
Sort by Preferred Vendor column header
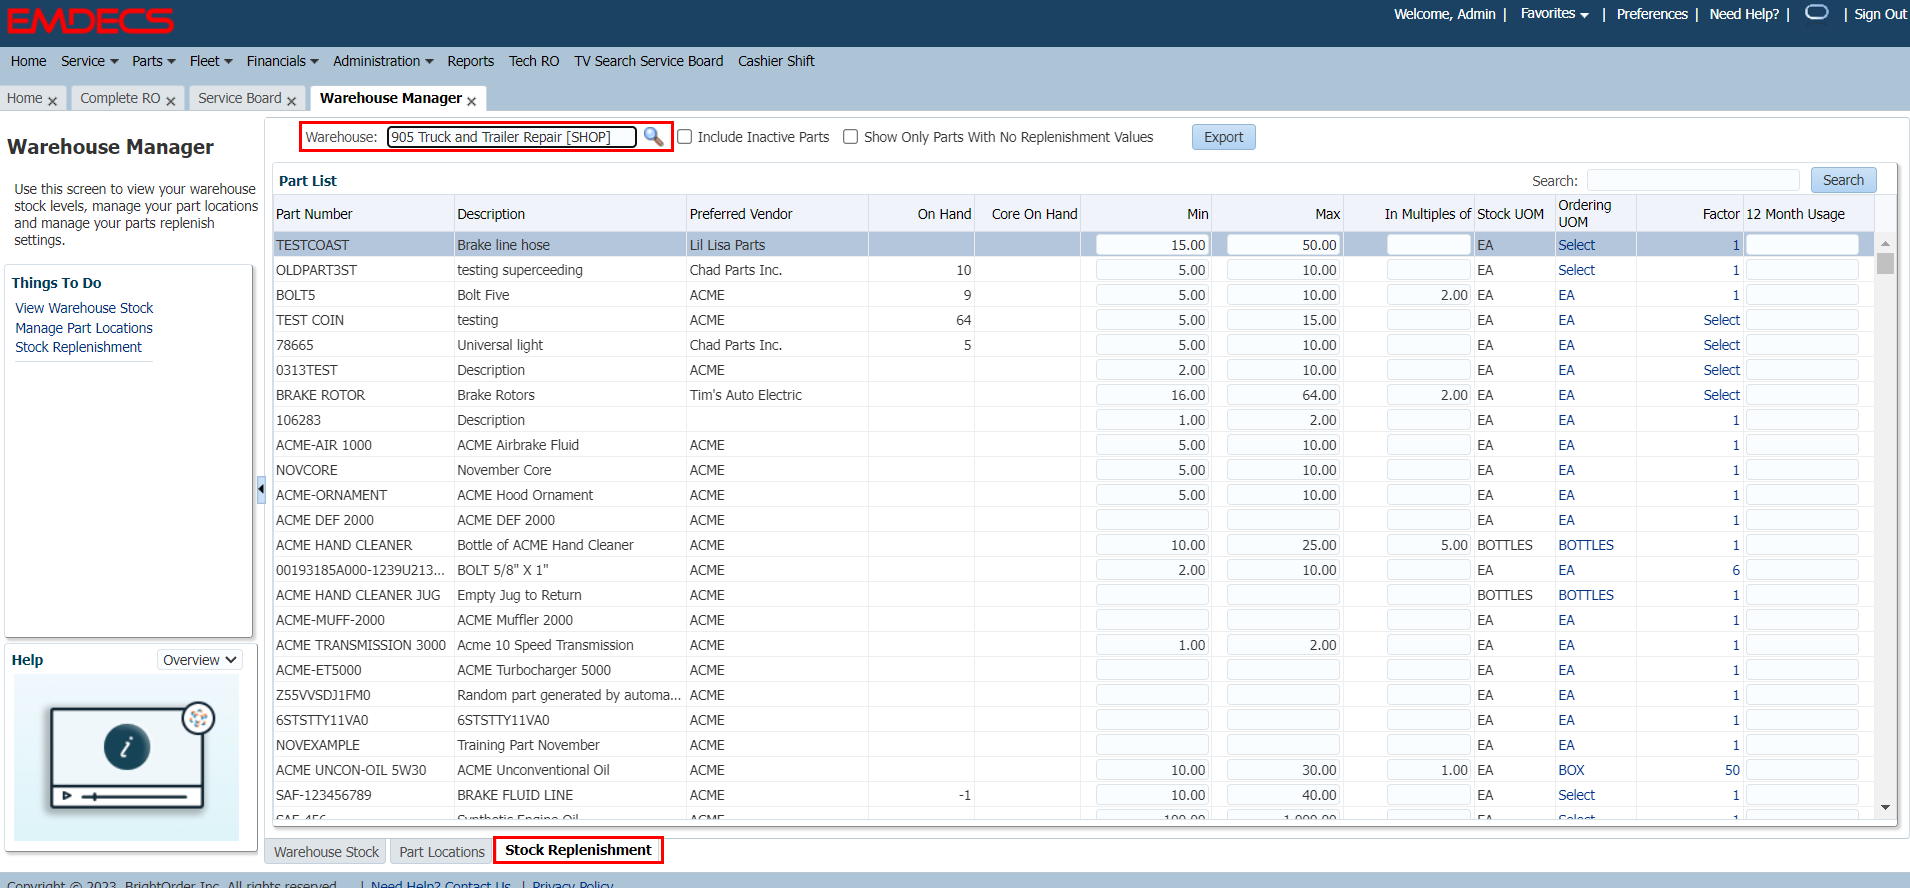click(x=741, y=214)
